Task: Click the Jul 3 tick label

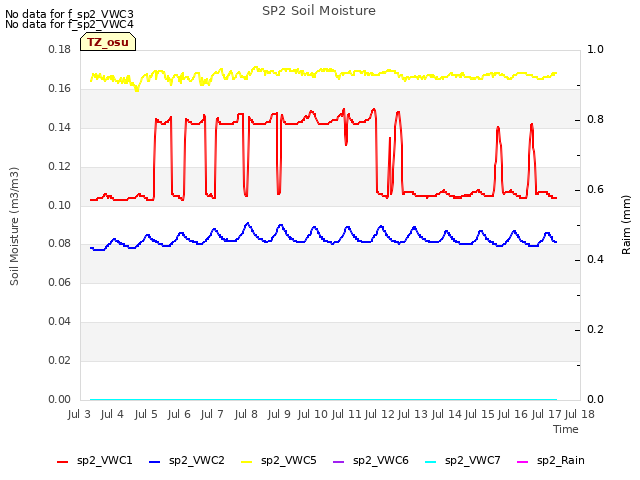Action: click(79, 414)
